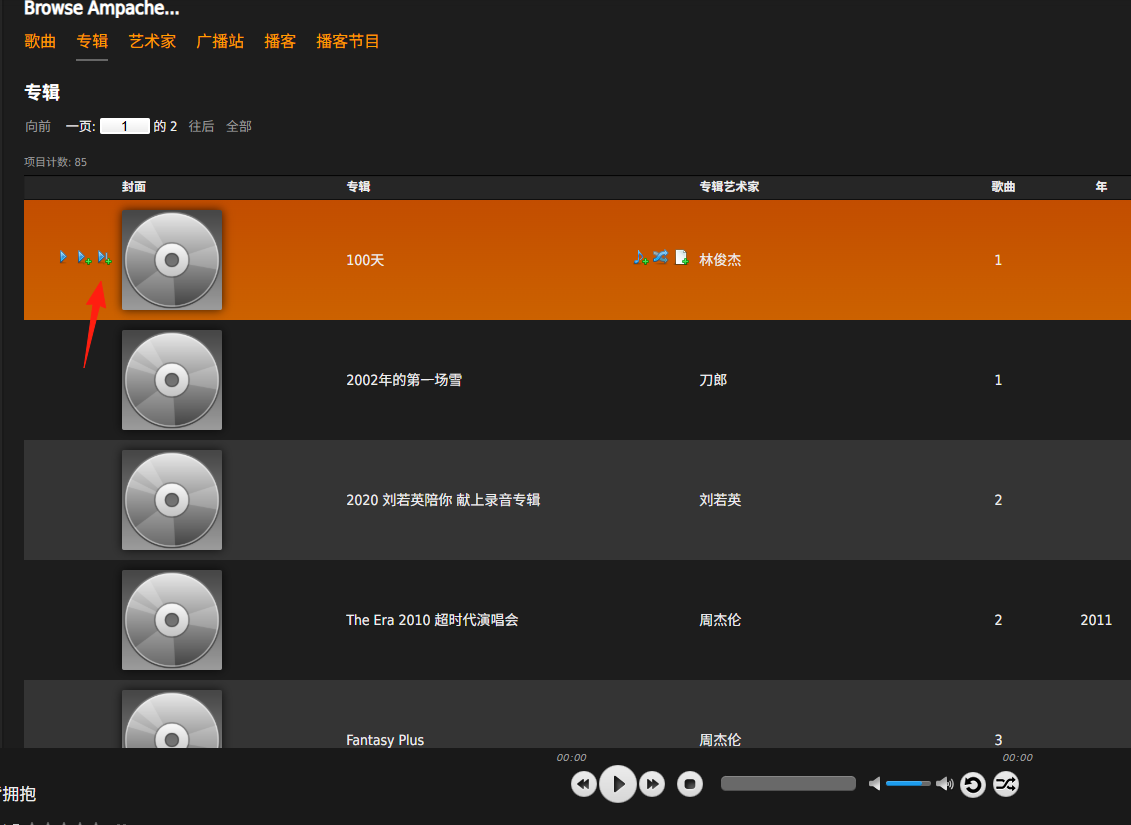Open artist 刀郎
The width and height of the screenshot is (1131, 825).
coord(713,380)
